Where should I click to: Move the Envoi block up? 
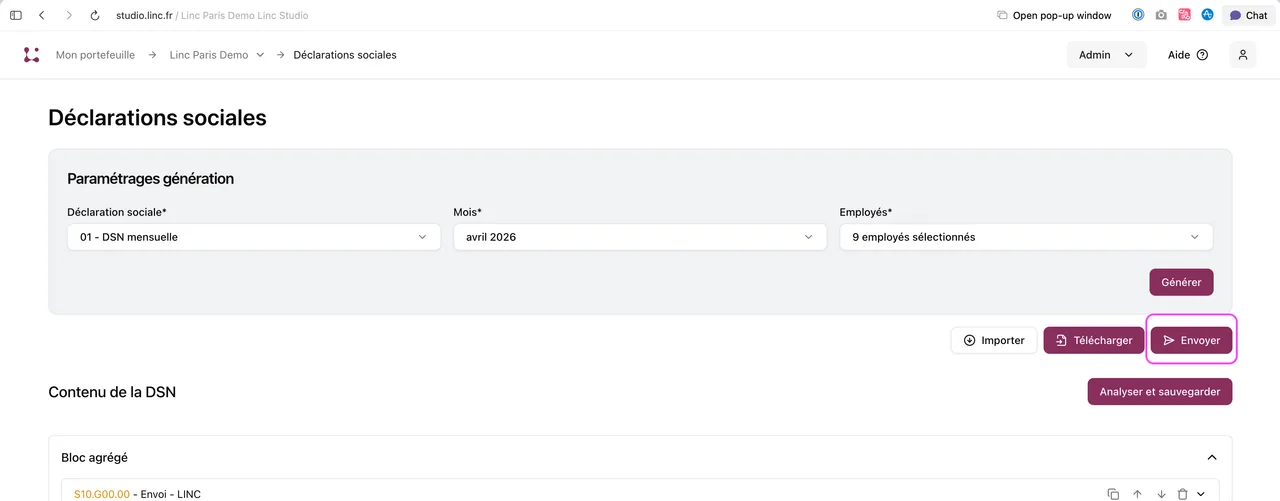click(1137, 494)
